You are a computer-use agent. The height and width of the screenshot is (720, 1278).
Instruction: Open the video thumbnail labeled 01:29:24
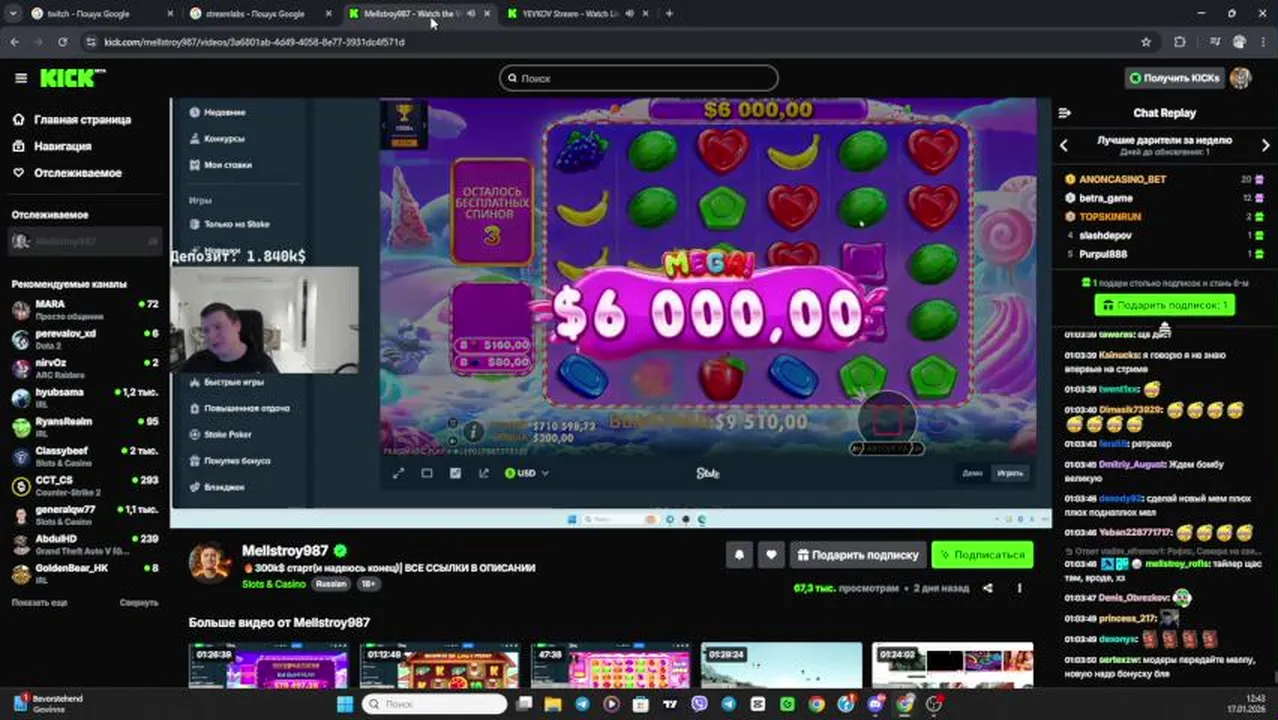pyautogui.click(x=781, y=666)
